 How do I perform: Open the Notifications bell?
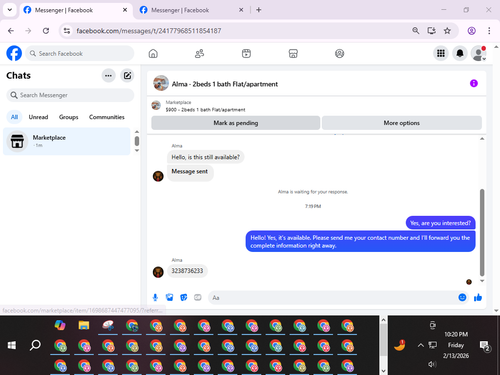(x=460, y=53)
